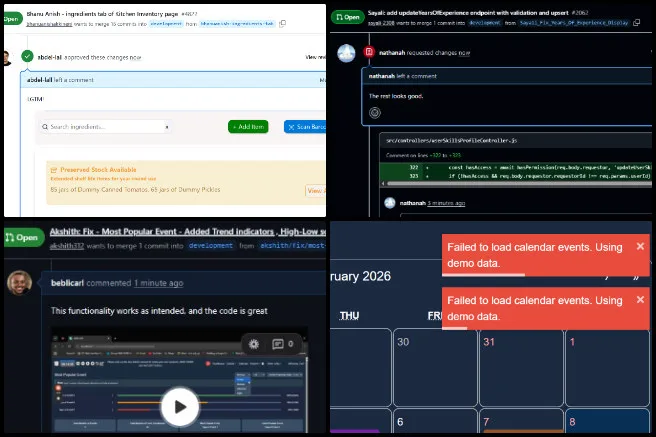Click code line number 323 in the diff
Screen dimensions: 656x437
tap(414, 176)
